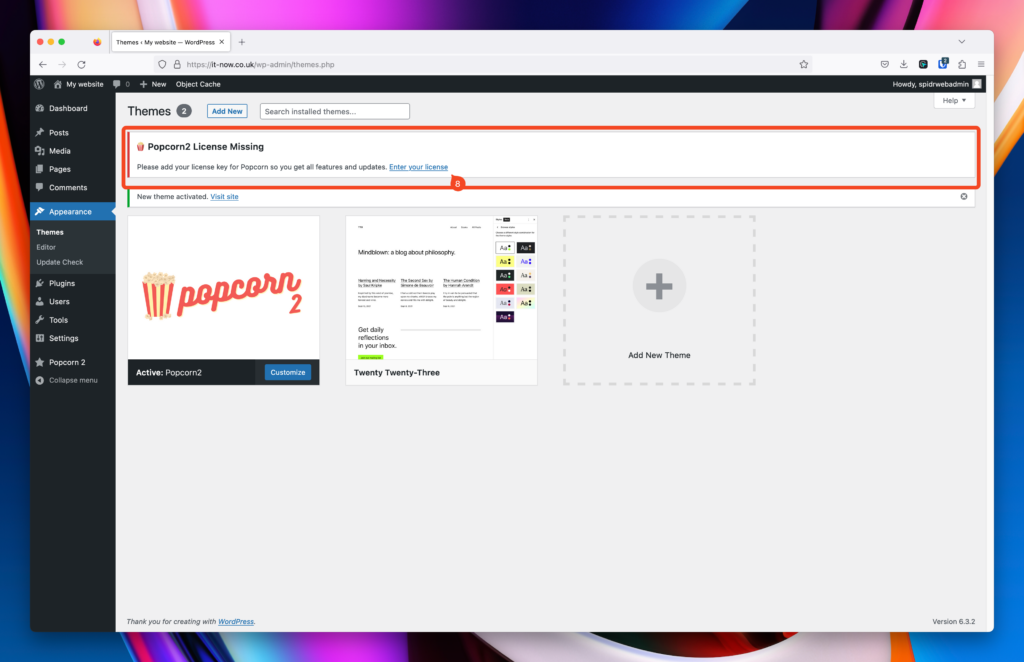This screenshot has height=662, width=1024.
Task: Open Users in the sidebar
Action: coord(59,302)
